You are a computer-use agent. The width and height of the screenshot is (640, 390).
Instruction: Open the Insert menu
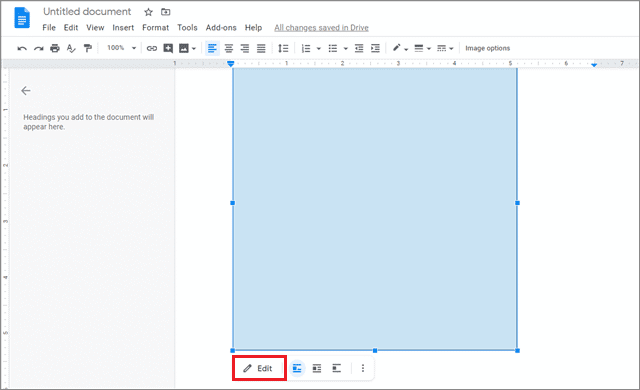pos(123,28)
